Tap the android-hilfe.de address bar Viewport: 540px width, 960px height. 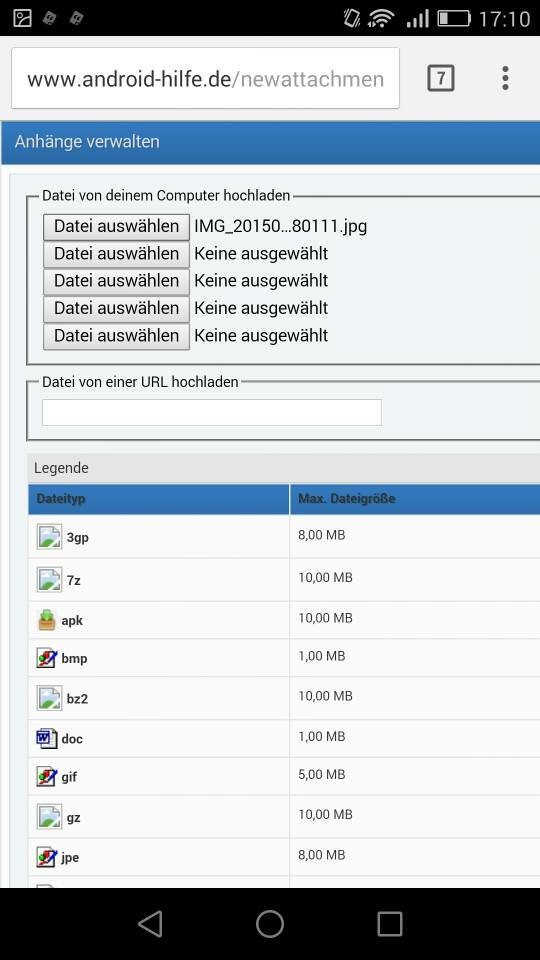pyautogui.click(x=205, y=79)
